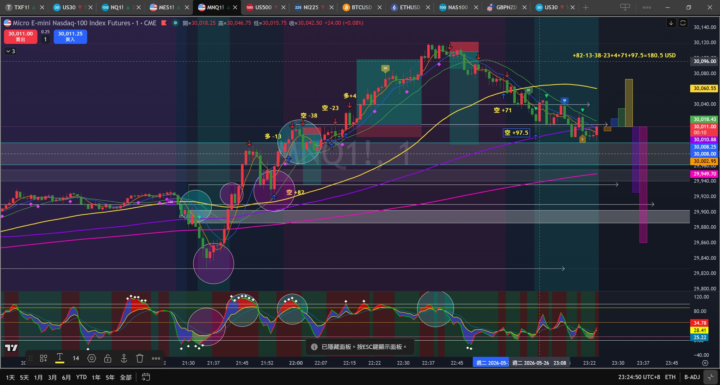Viewport: 720px width, 385px height.
Task: Expand the collapsed indicators legend showing 3
Action: pyautogui.click(x=10, y=51)
